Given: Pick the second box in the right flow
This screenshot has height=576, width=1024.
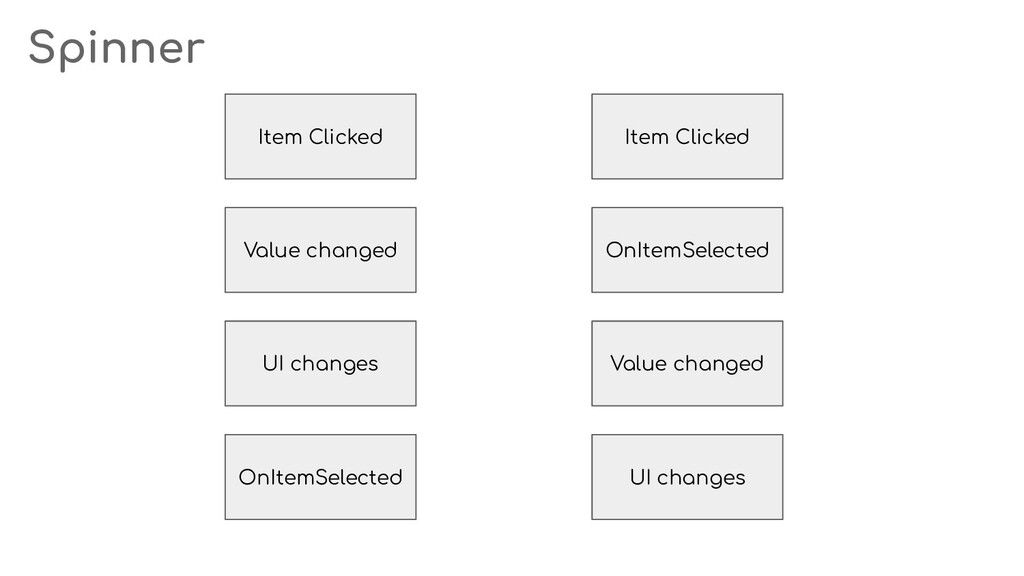Looking at the screenshot, I should point(687,250).
